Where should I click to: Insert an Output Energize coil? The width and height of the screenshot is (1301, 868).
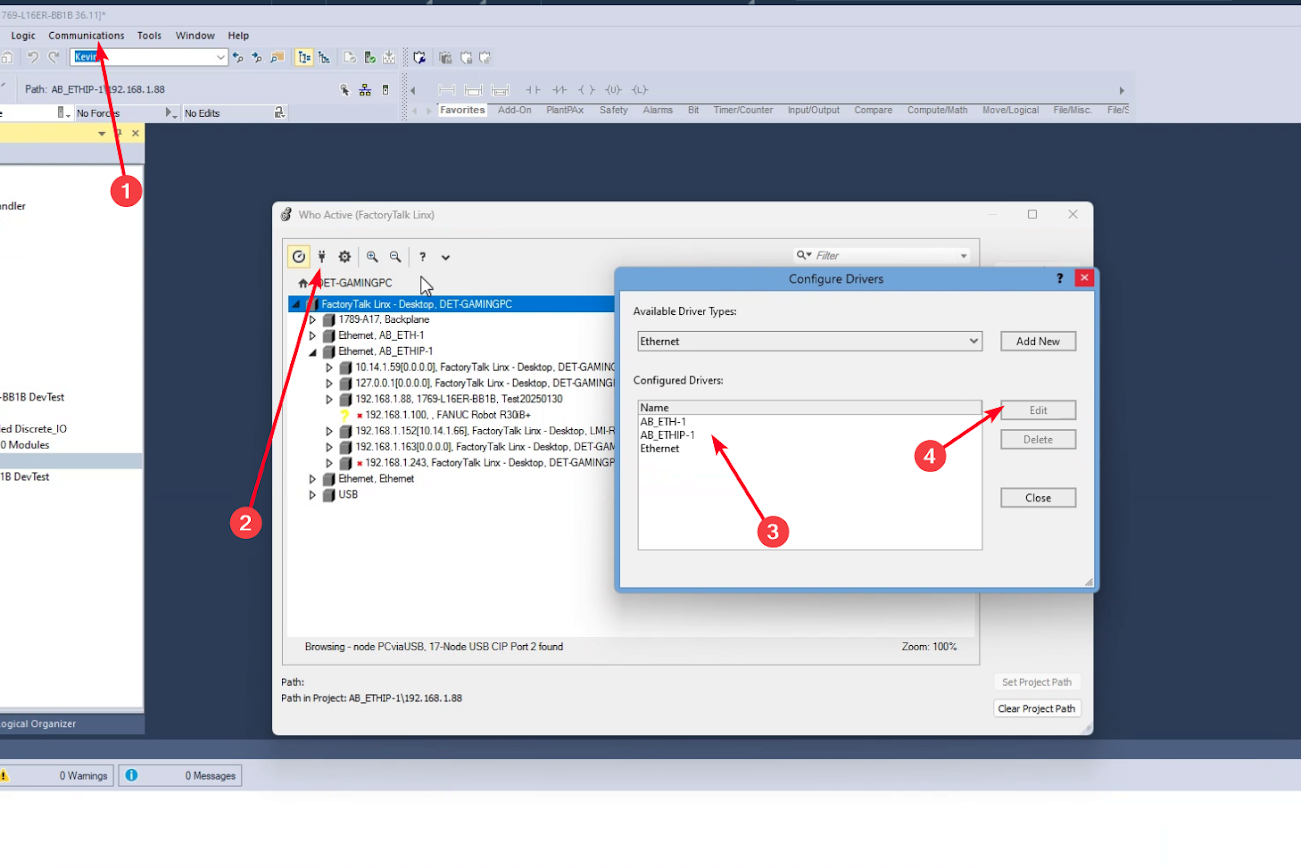(x=587, y=90)
